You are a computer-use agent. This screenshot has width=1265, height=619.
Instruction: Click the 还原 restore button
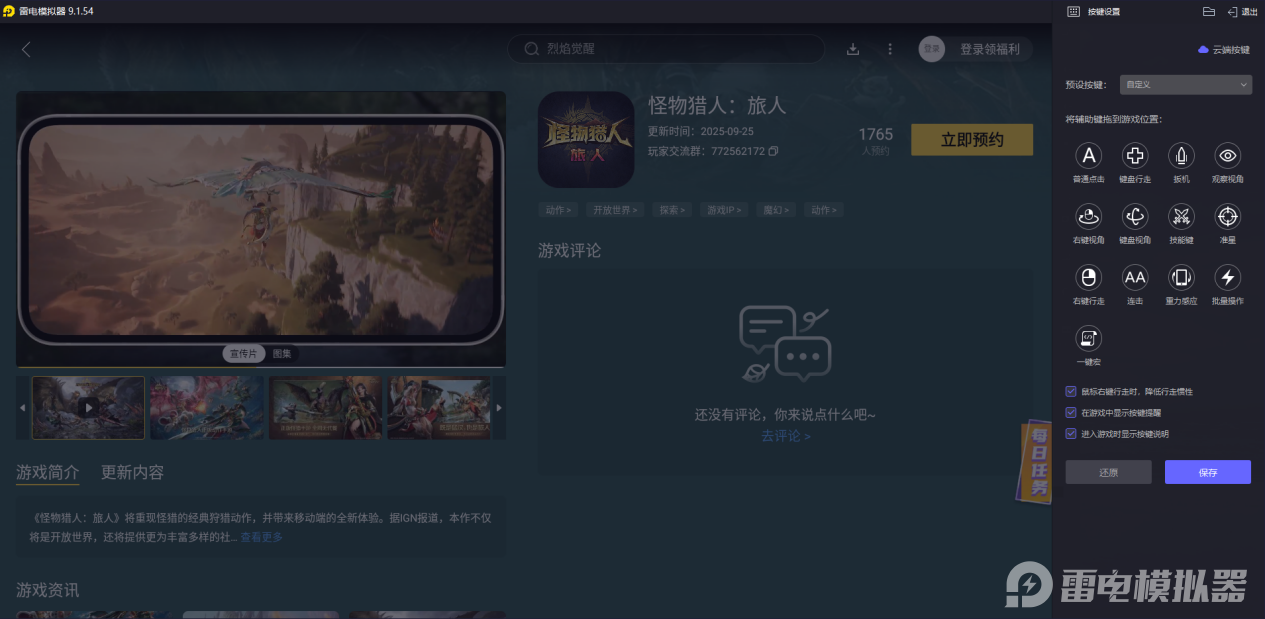pos(1108,472)
